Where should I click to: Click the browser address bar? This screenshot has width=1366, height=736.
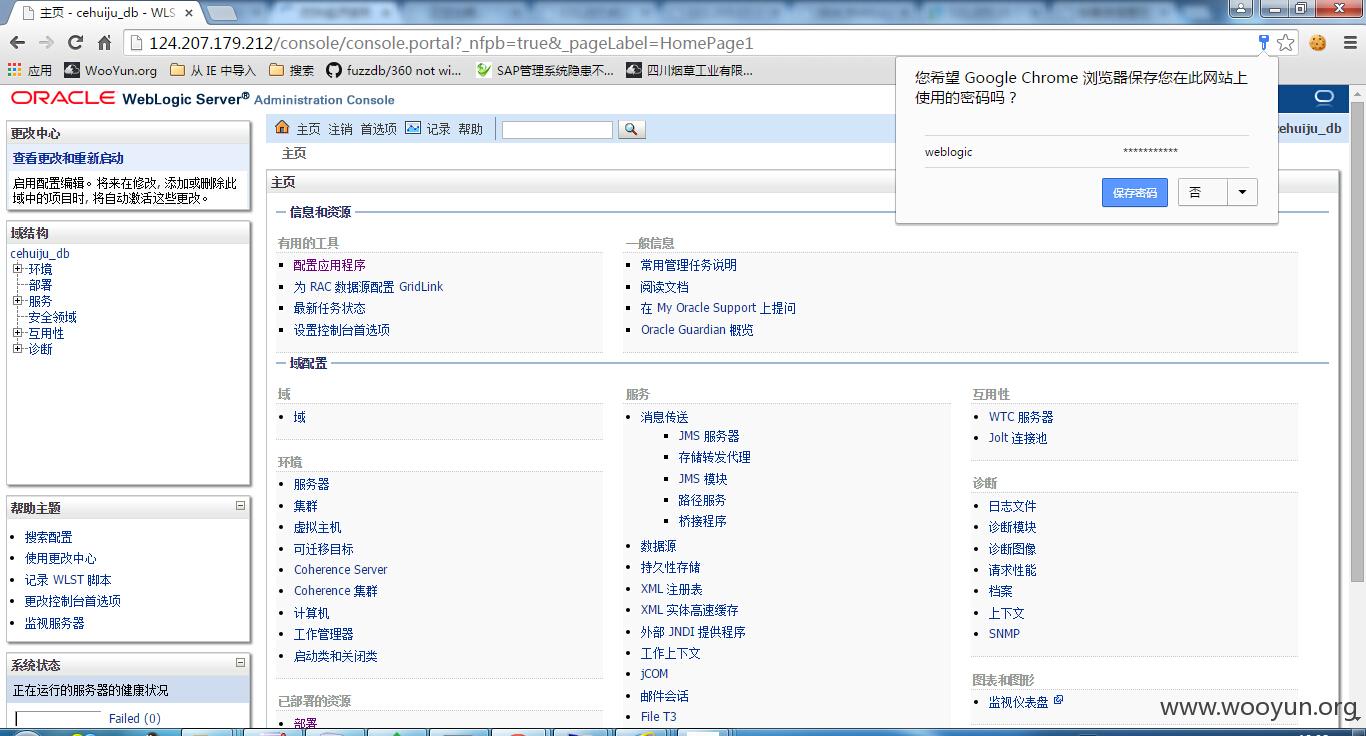tap(690, 43)
